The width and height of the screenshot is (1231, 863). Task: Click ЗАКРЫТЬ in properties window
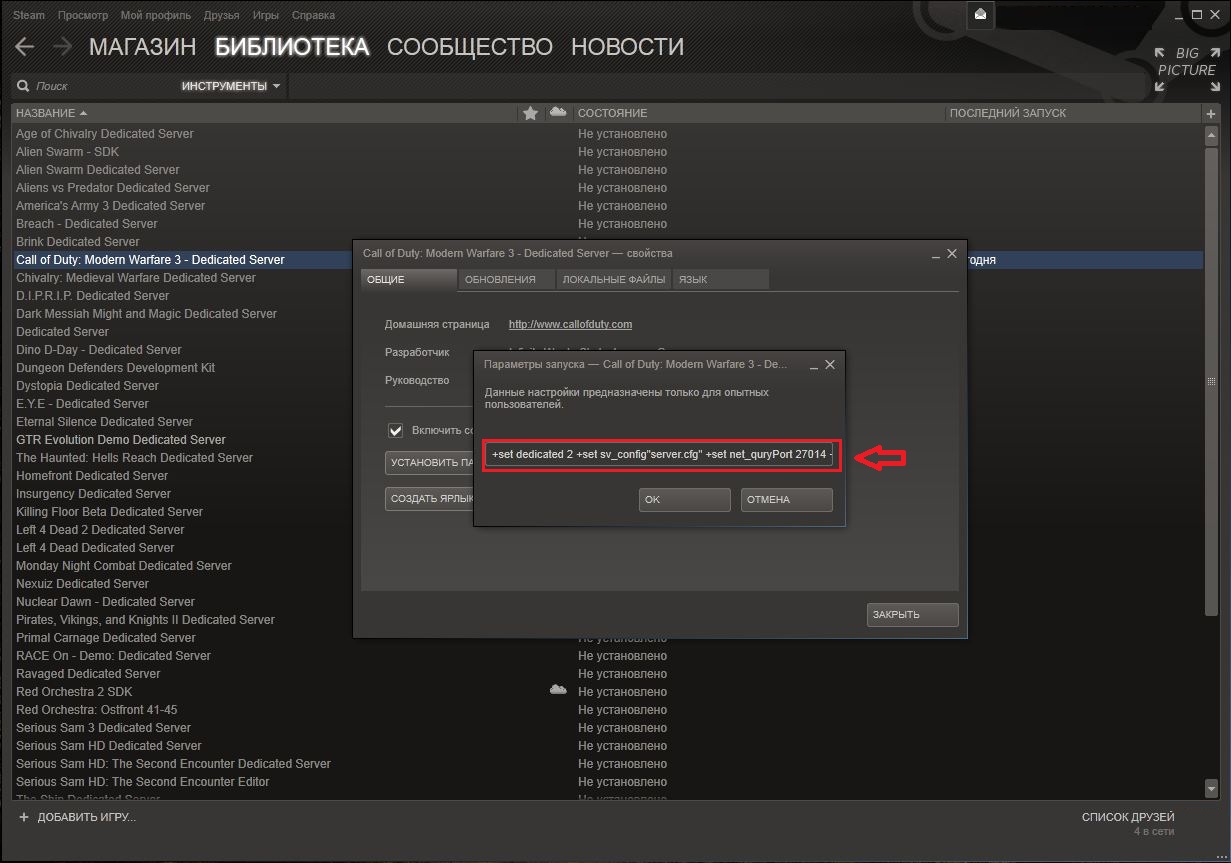pyautogui.click(x=913, y=614)
